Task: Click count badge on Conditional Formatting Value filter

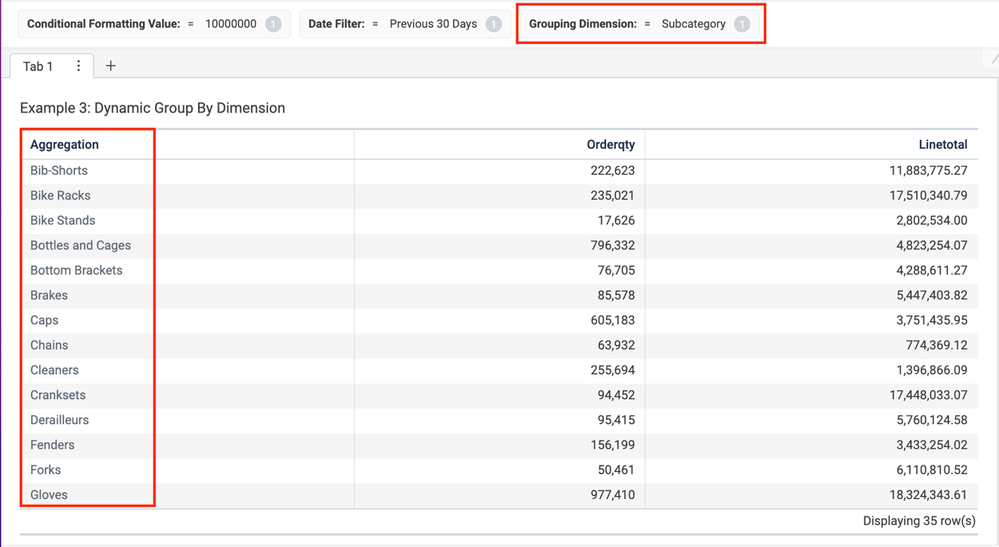Action: coord(273,24)
